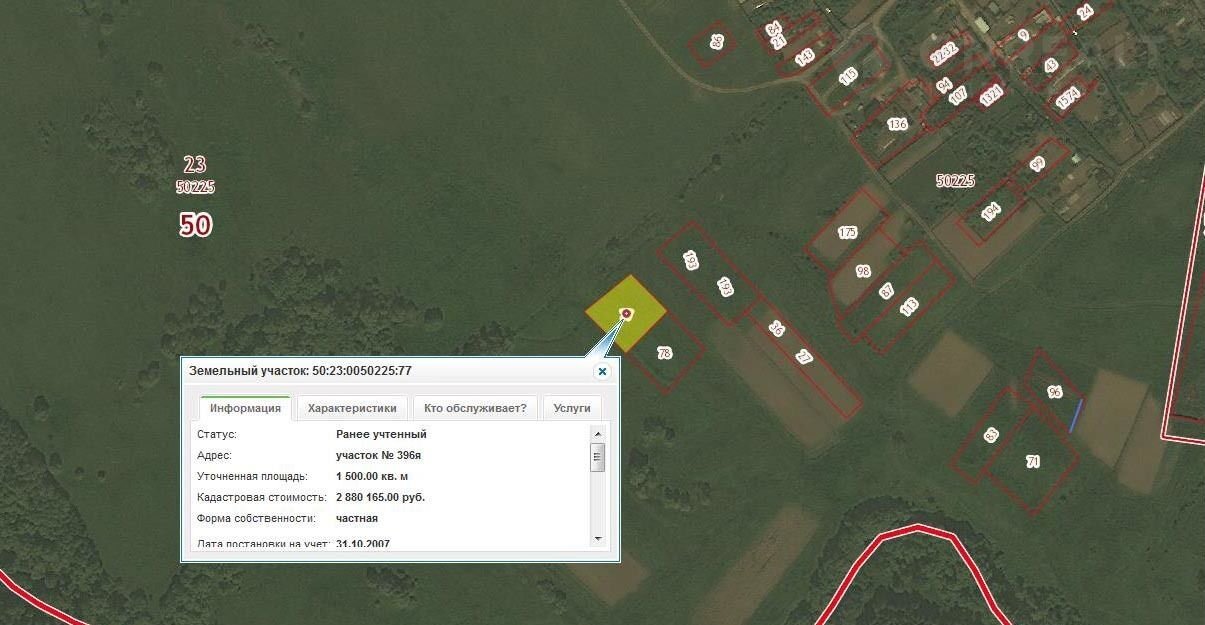This screenshot has width=1205, height=625.
Task: Select the parcel labeled 115
Action: [848, 76]
